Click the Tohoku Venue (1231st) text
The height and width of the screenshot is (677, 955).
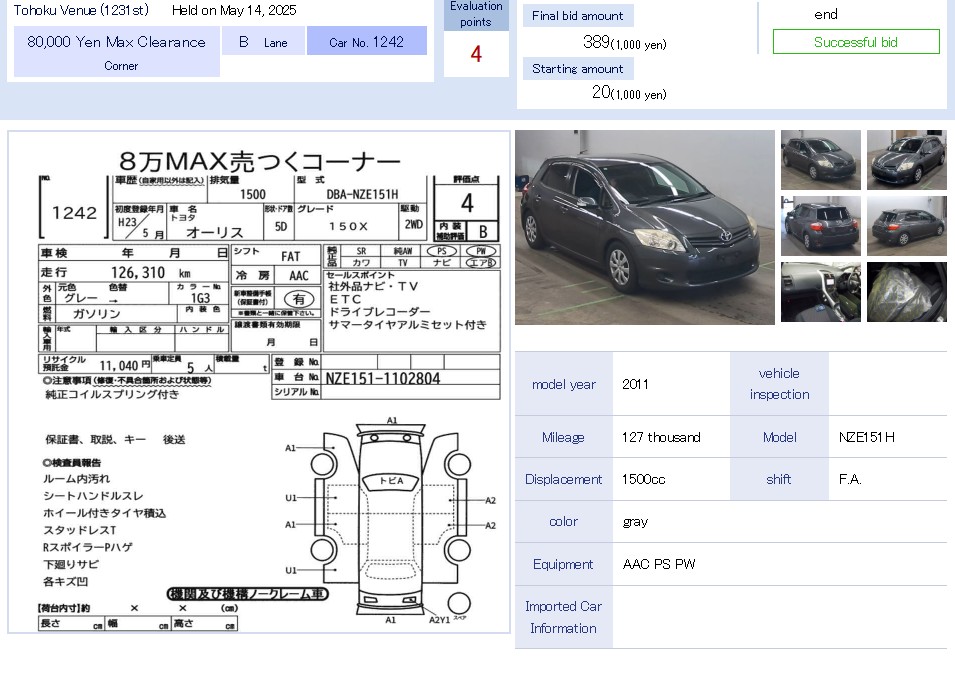point(81,10)
